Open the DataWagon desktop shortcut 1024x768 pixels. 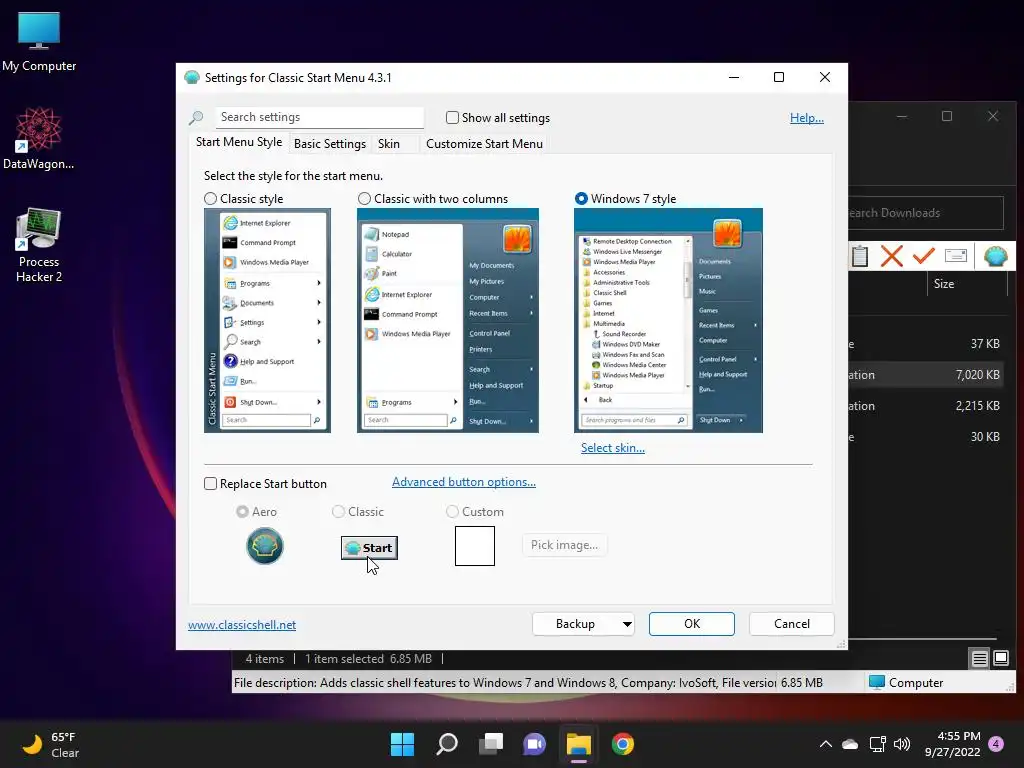tap(39, 138)
